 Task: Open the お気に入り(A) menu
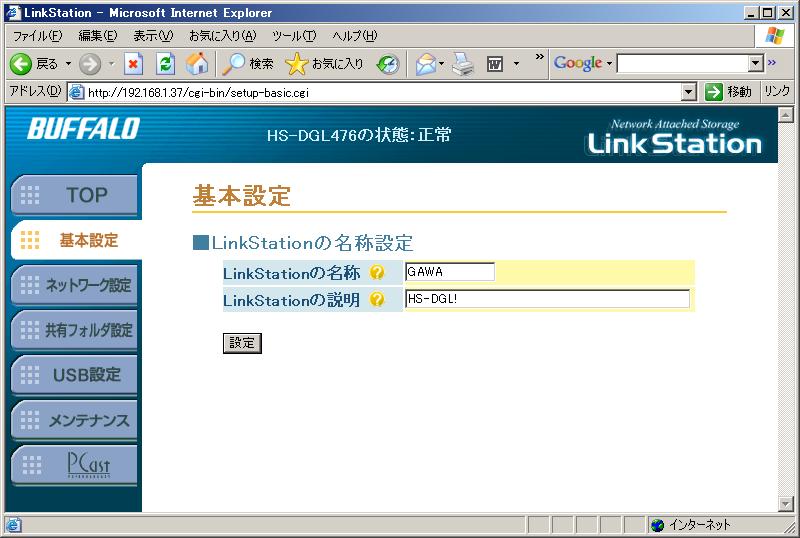222,36
